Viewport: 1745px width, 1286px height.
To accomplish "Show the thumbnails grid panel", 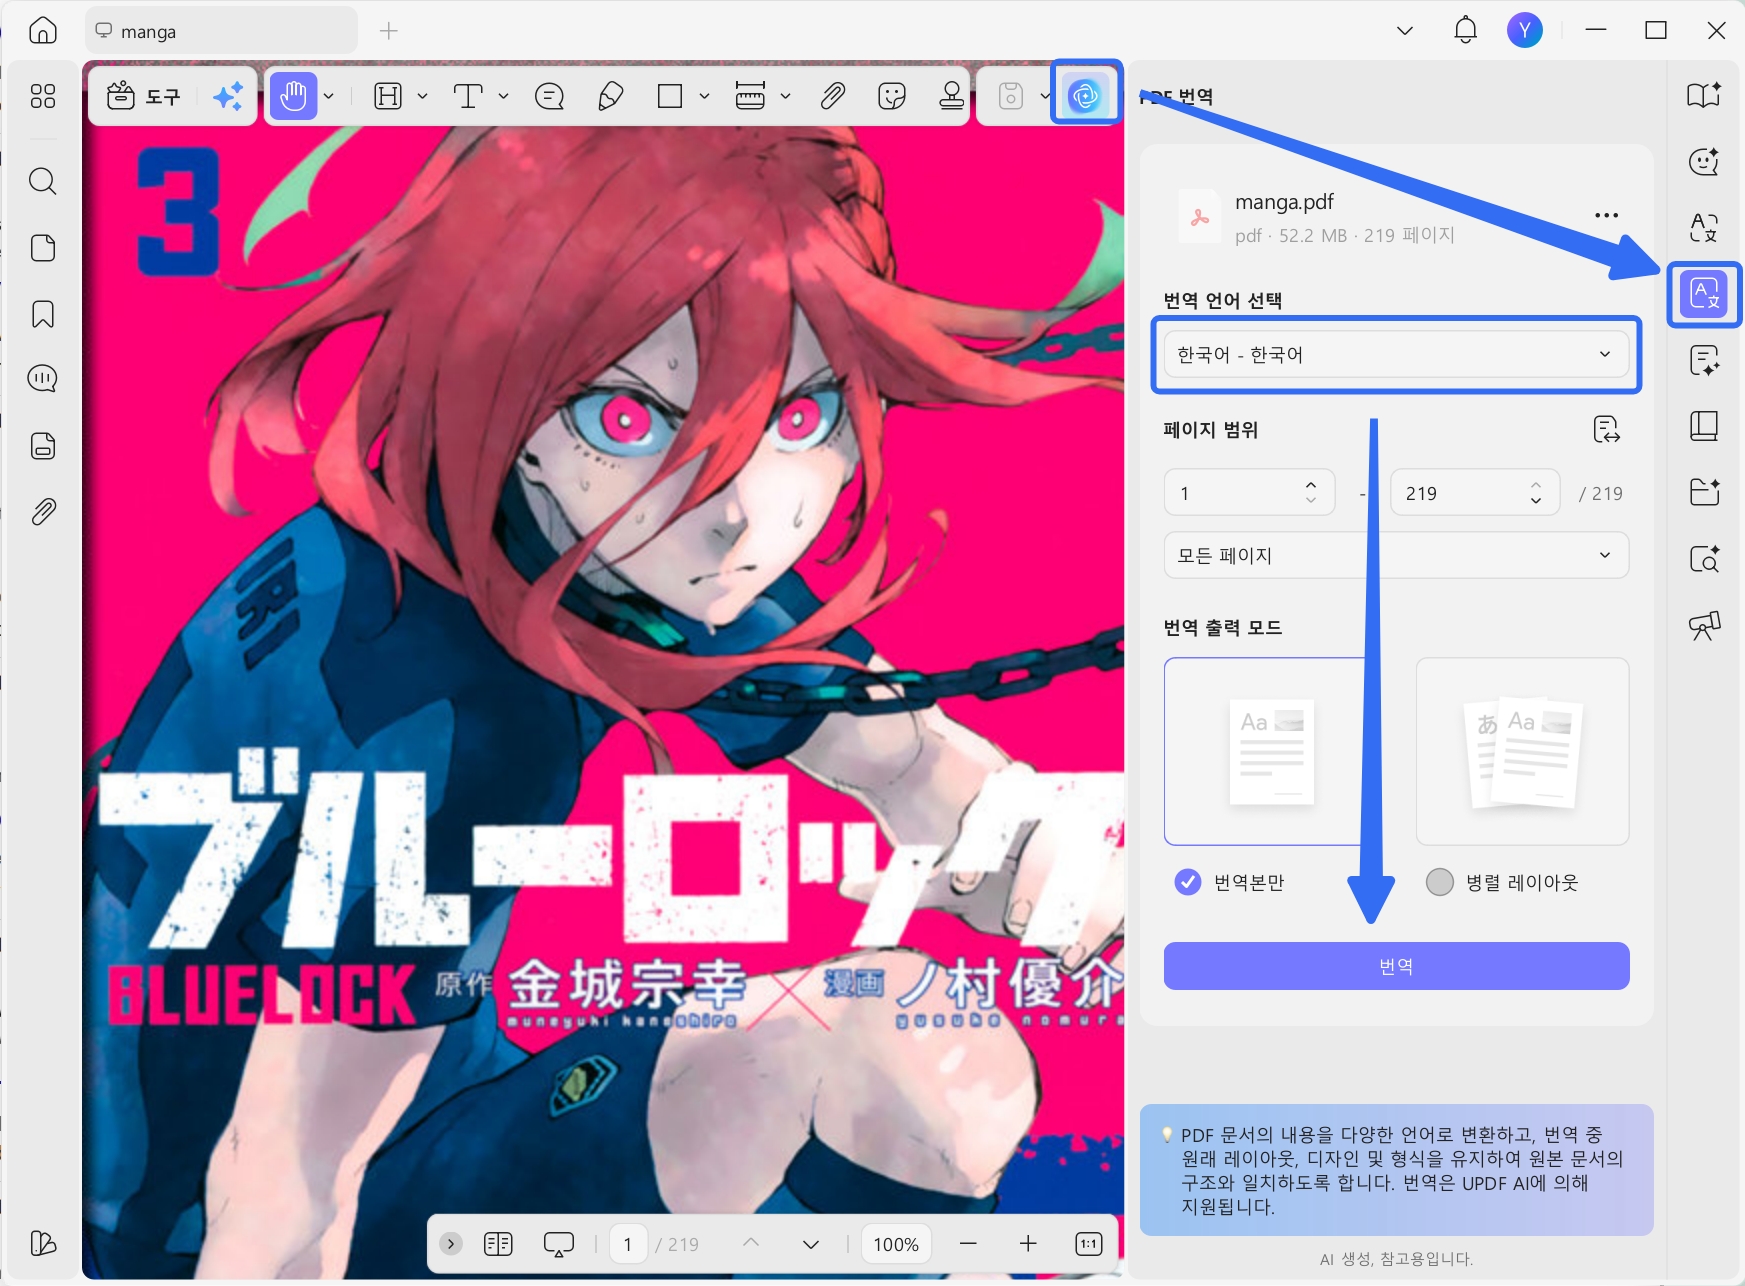I will point(43,96).
